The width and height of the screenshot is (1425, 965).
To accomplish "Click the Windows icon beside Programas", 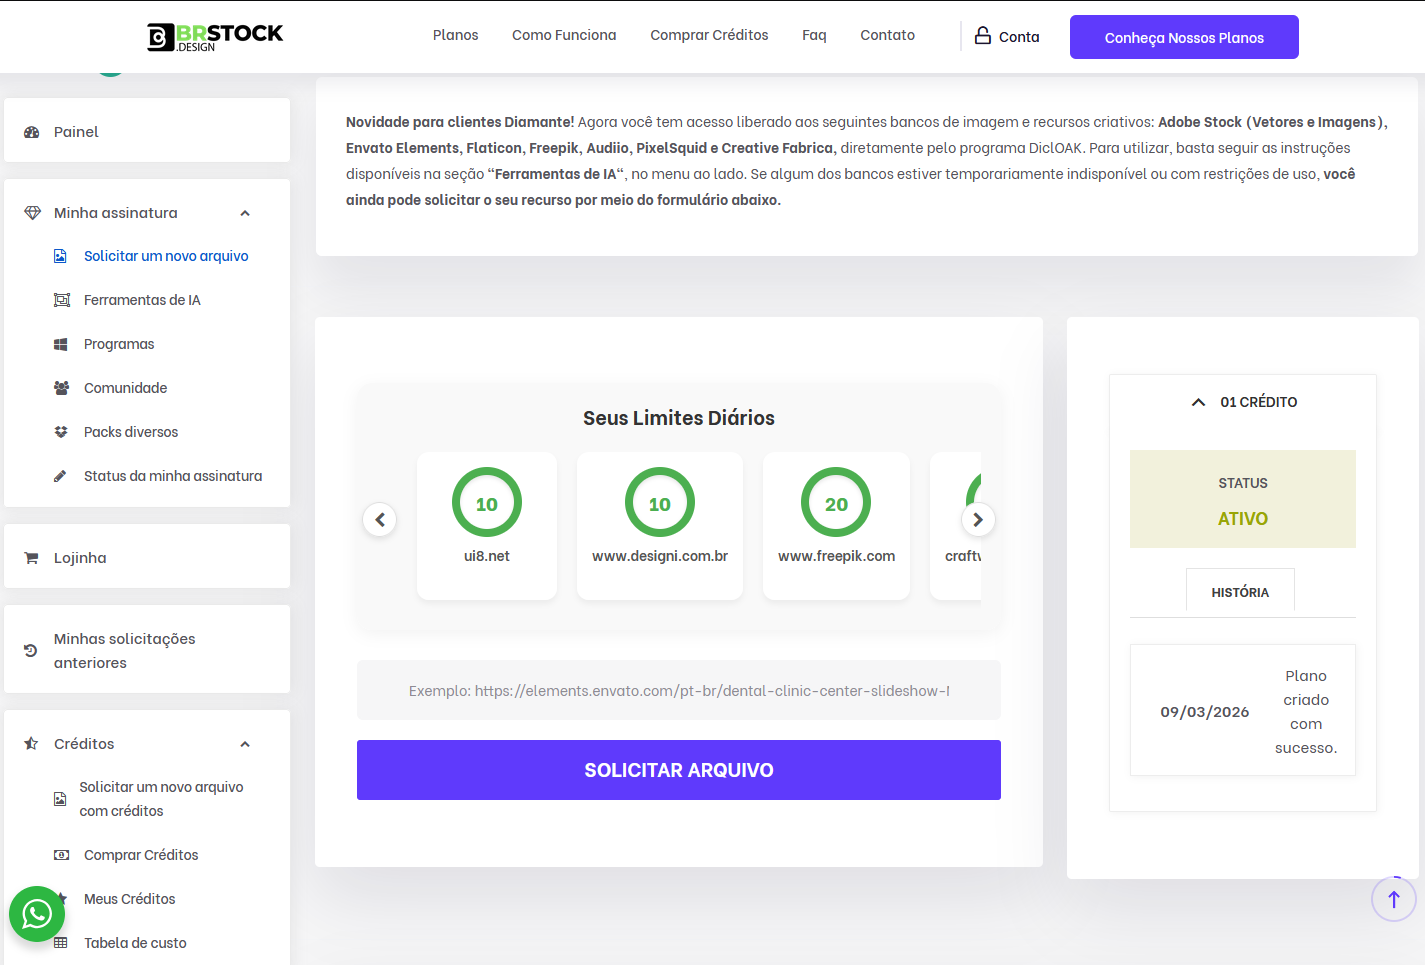I will tap(61, 344).
